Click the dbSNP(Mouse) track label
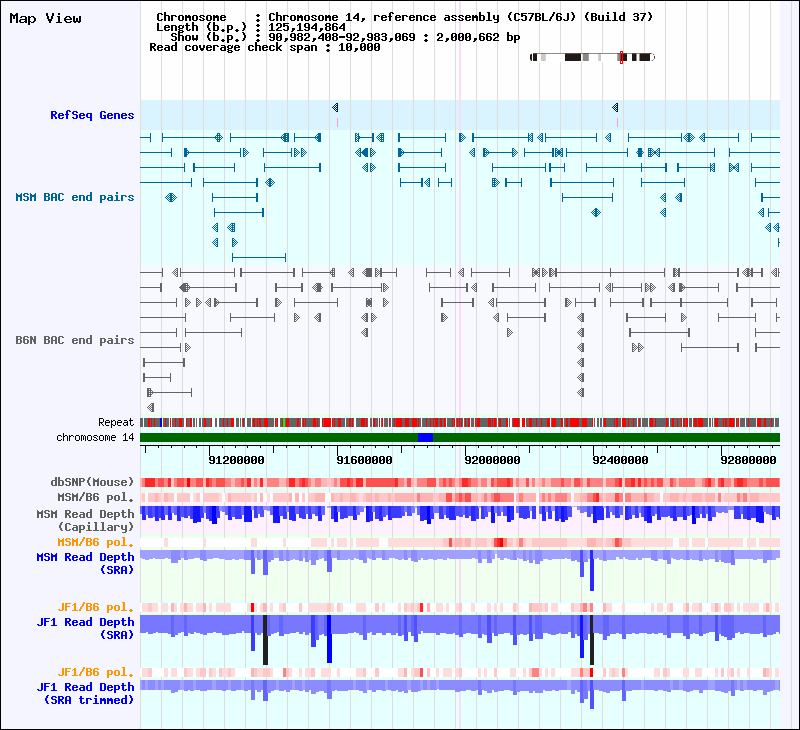The height and width of the screenshot is (730, 800). click(92, 482)
